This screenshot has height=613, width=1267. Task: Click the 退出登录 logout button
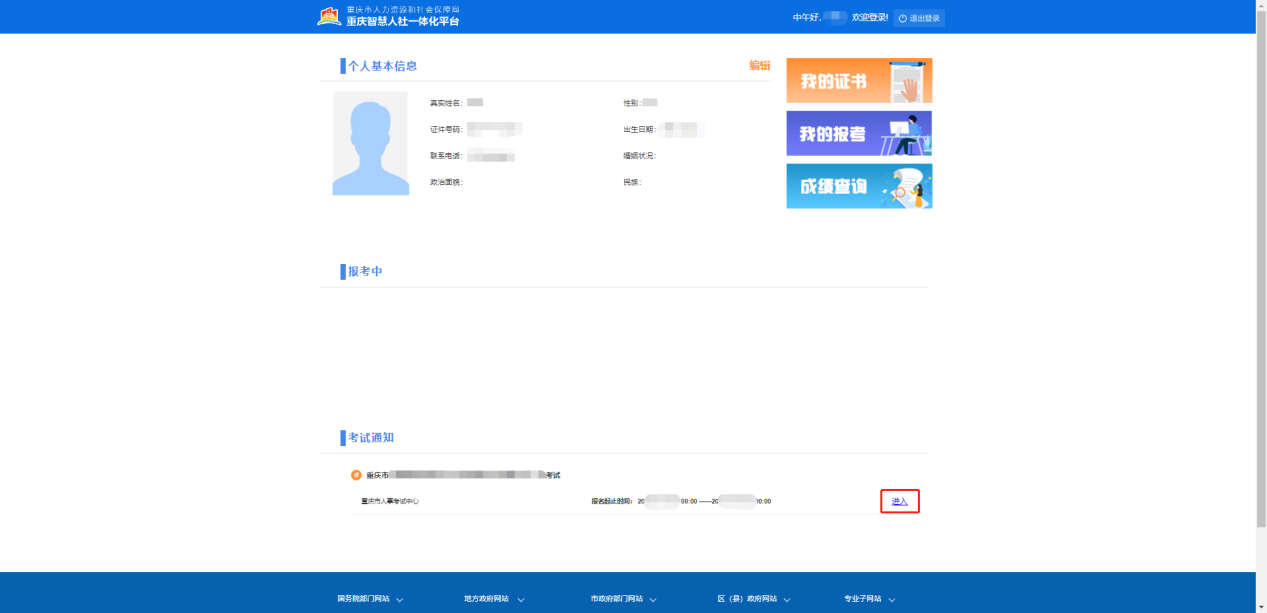coord(919,18)
